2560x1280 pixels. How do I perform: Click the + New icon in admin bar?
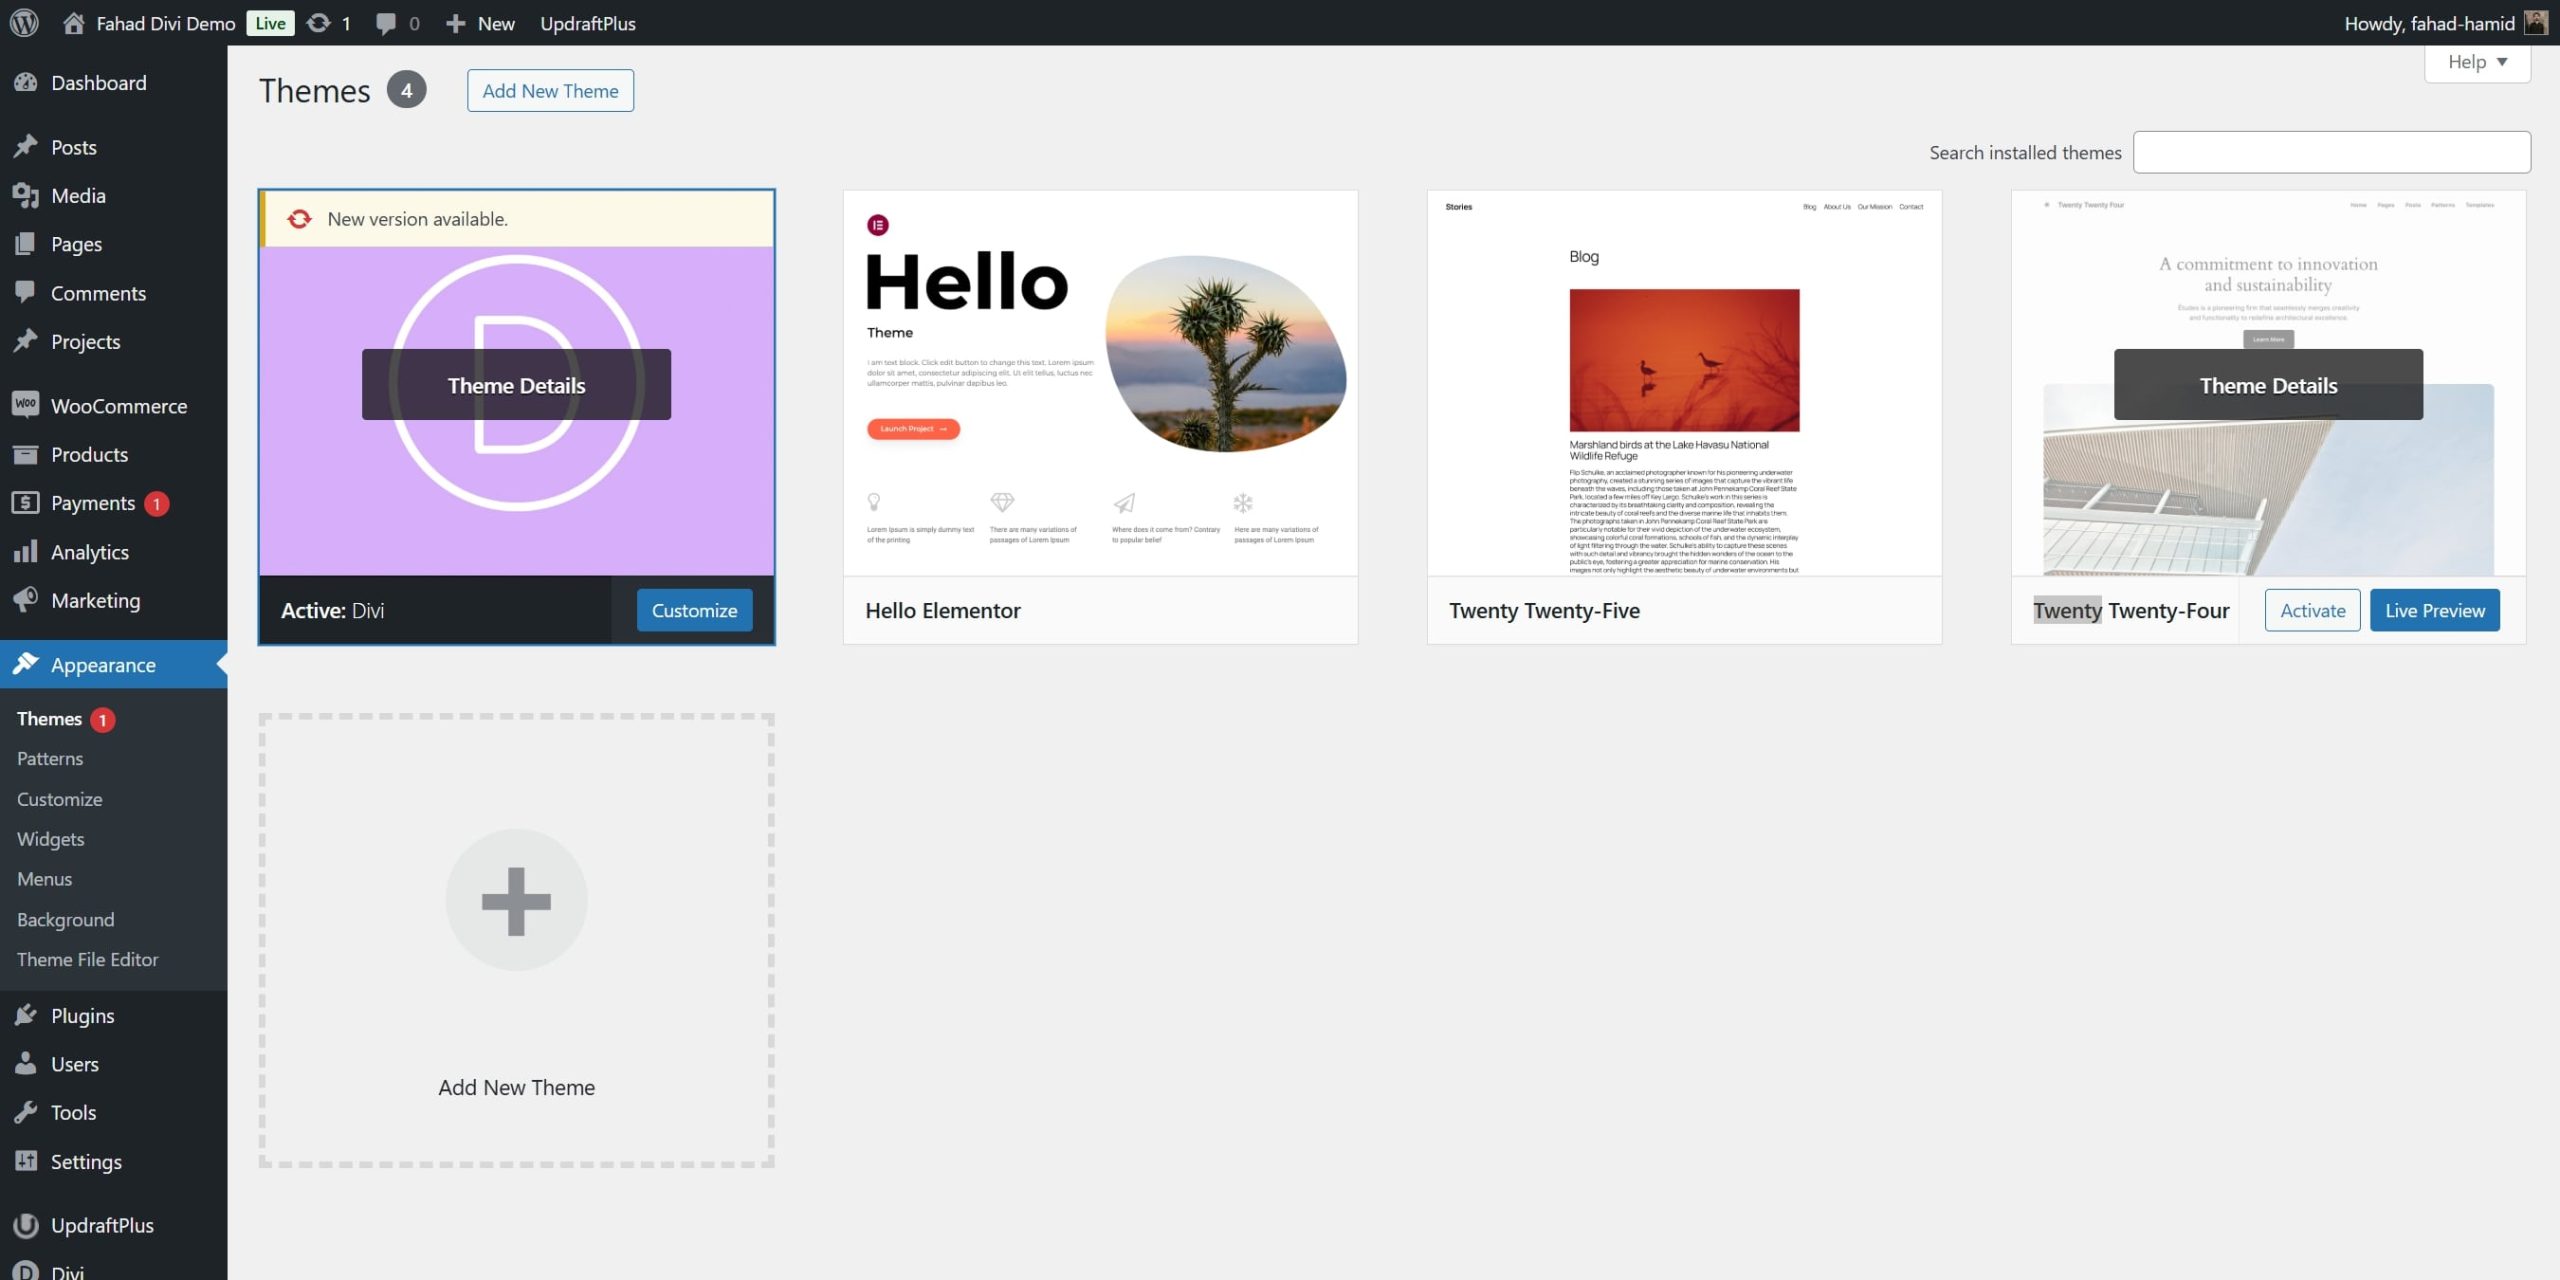point(456,22)
